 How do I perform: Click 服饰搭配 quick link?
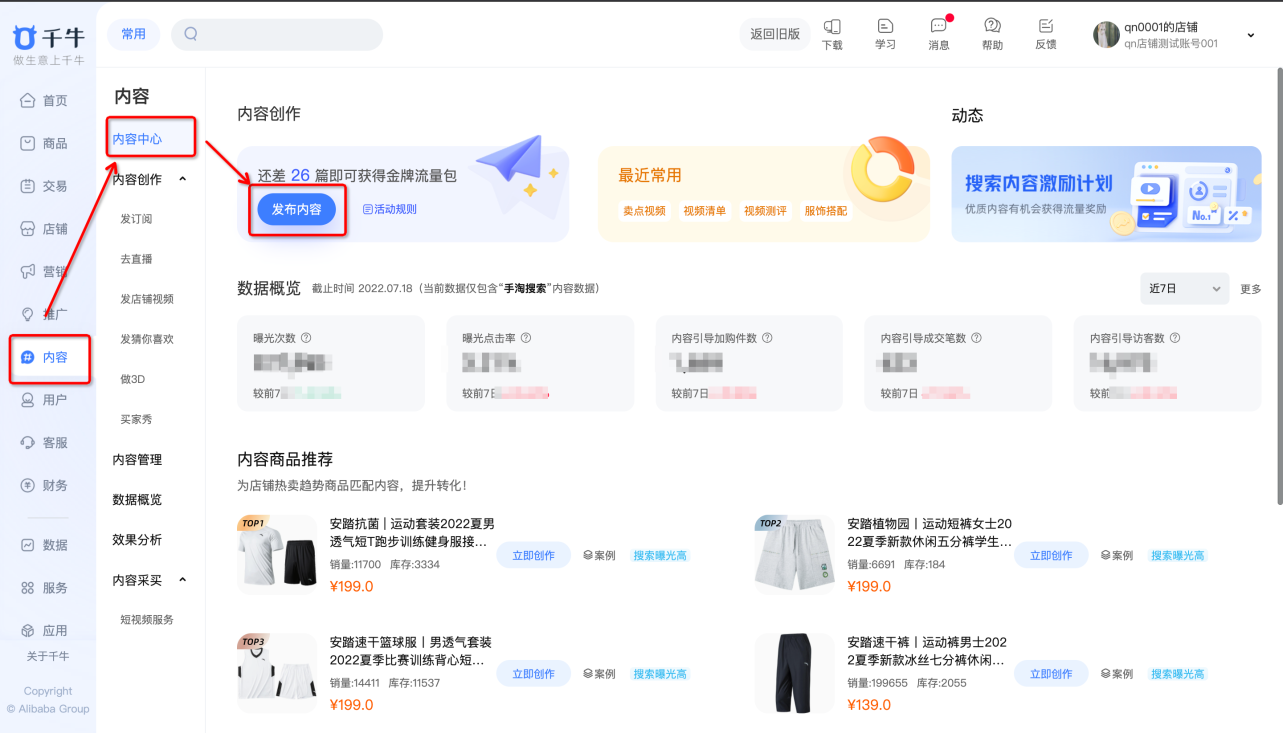click(x=826, y=211)
